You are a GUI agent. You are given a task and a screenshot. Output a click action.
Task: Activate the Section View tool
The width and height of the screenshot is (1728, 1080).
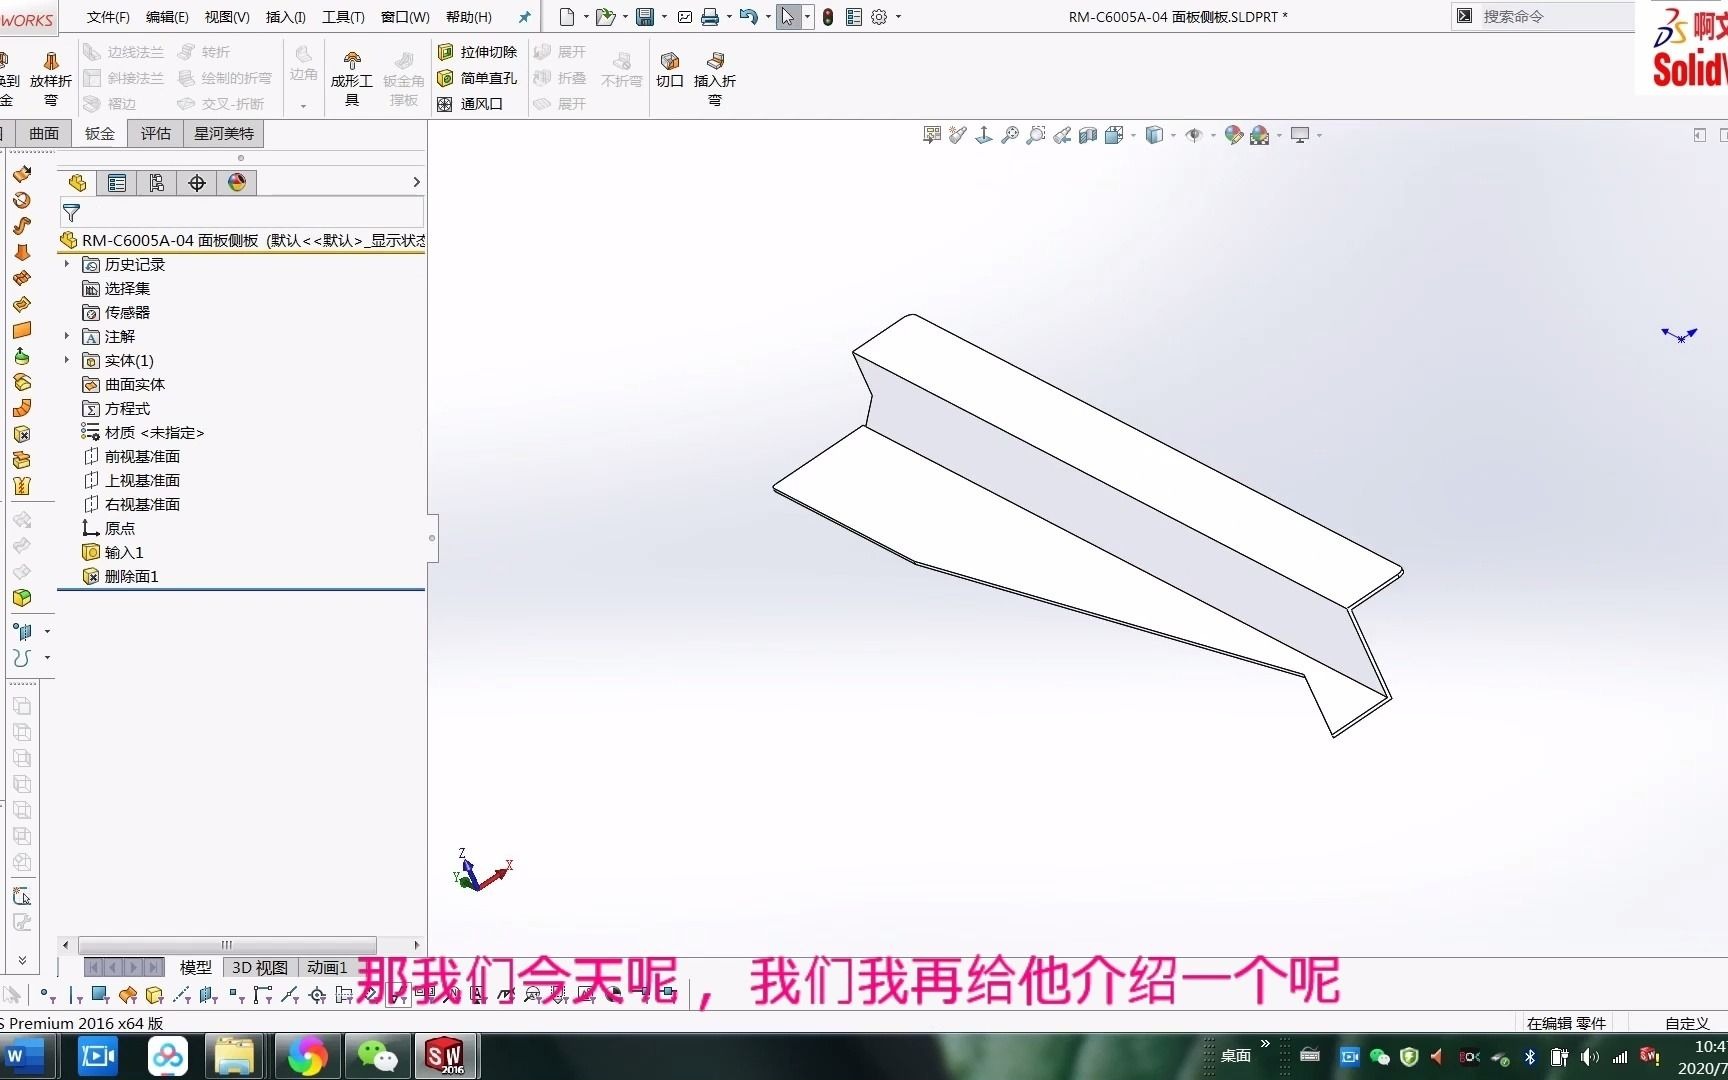tap(1088, 134)
